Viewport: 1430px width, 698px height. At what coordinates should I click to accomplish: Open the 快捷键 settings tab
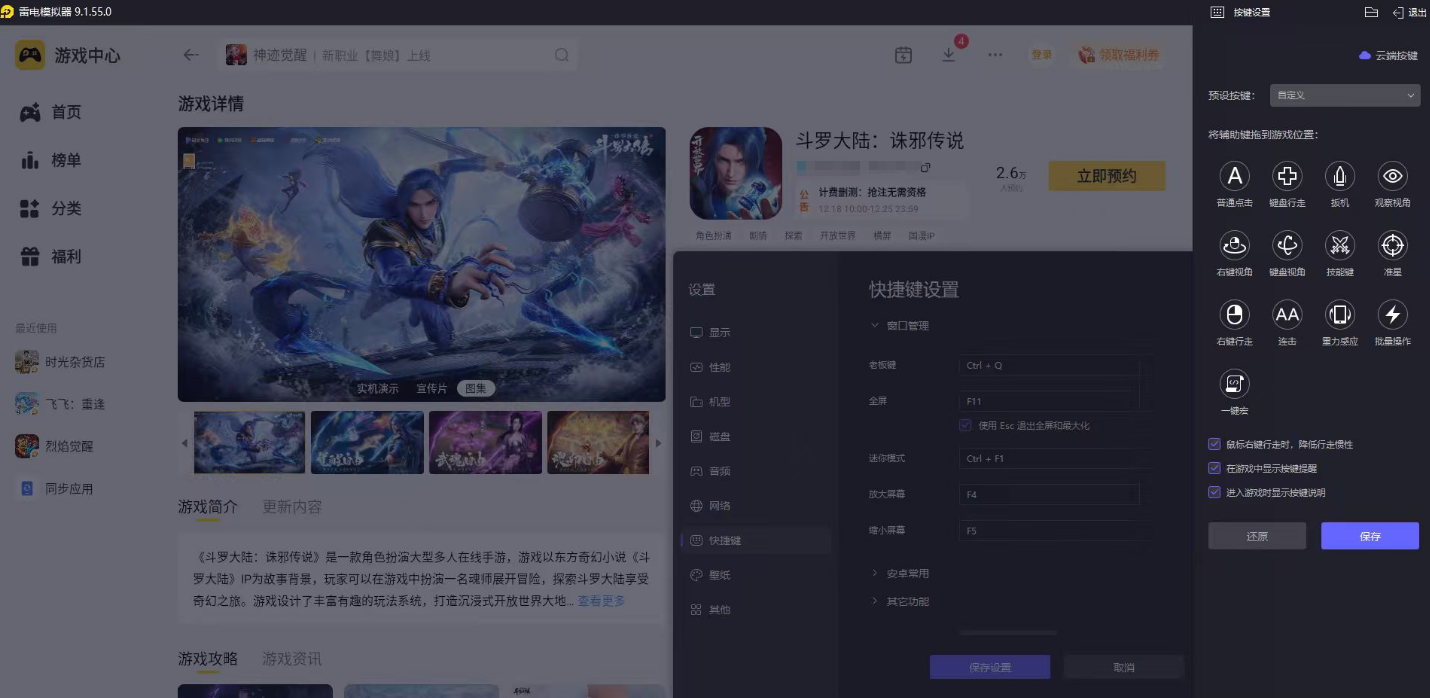[755, 540]
